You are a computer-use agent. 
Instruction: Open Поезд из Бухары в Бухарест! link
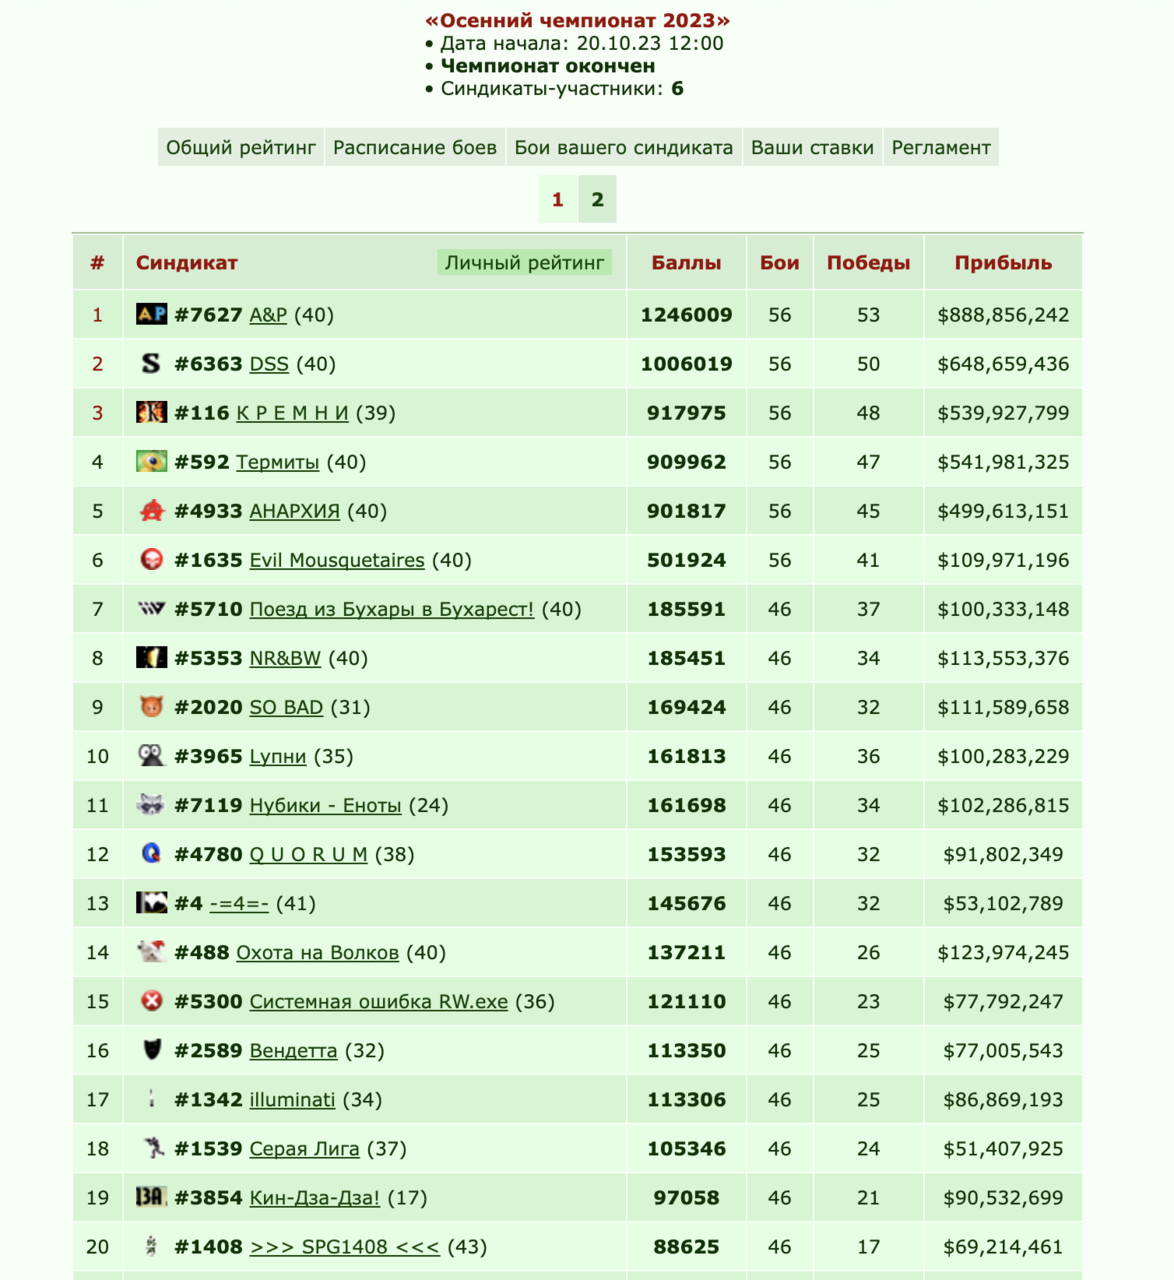tap(392, 609)
